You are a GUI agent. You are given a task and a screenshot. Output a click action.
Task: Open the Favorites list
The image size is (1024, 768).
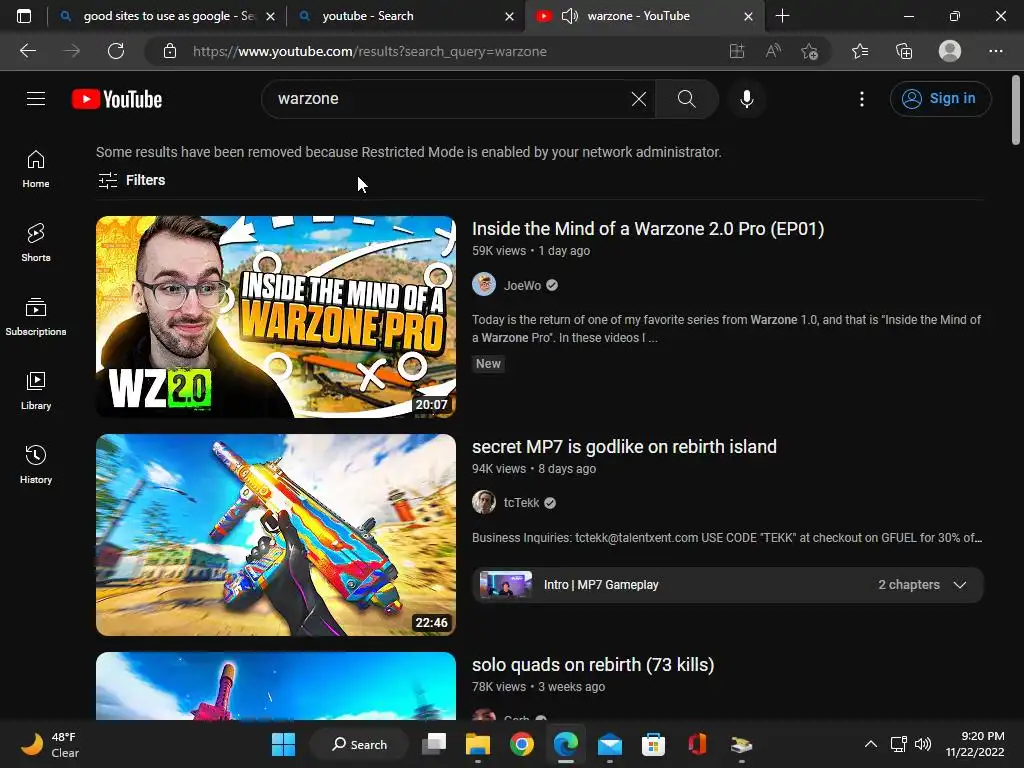coord(860,51)
